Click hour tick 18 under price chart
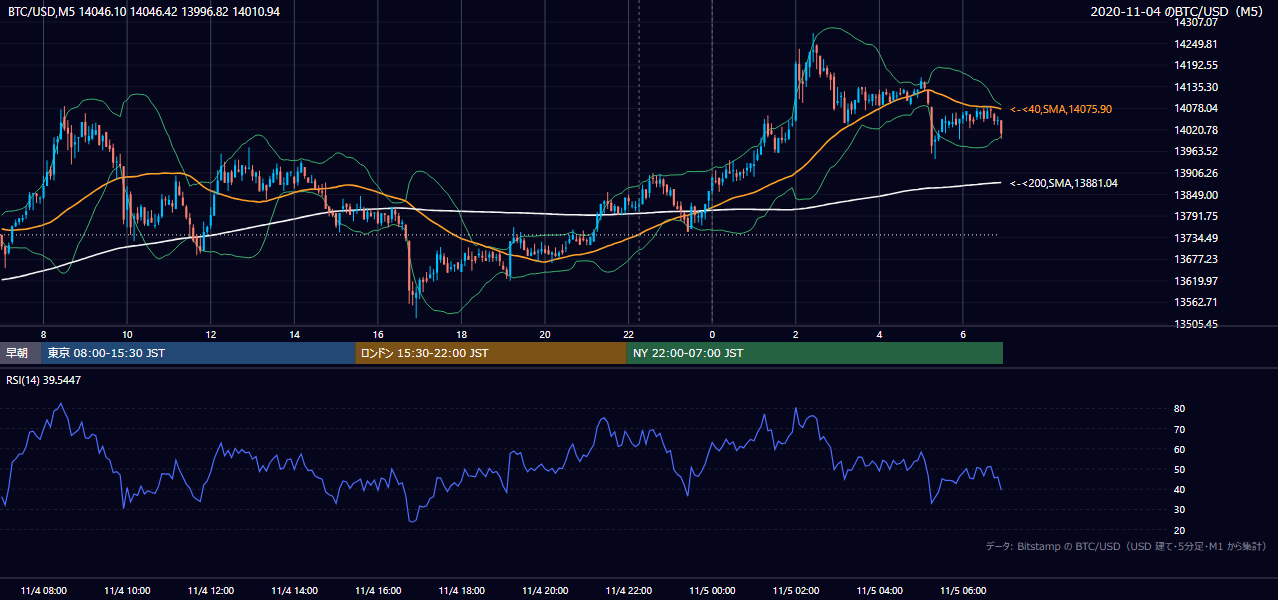1278x600 pixels. (461, 334)
